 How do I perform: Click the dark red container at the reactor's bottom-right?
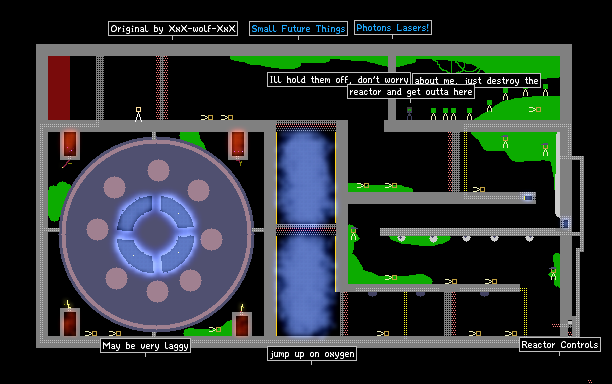tap(242, 324)
